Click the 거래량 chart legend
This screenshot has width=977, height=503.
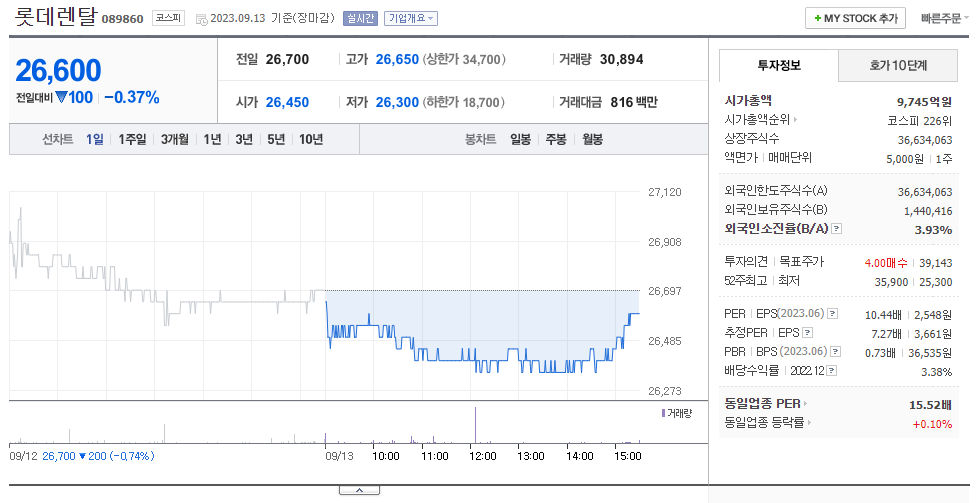click(x=677, y=413)
